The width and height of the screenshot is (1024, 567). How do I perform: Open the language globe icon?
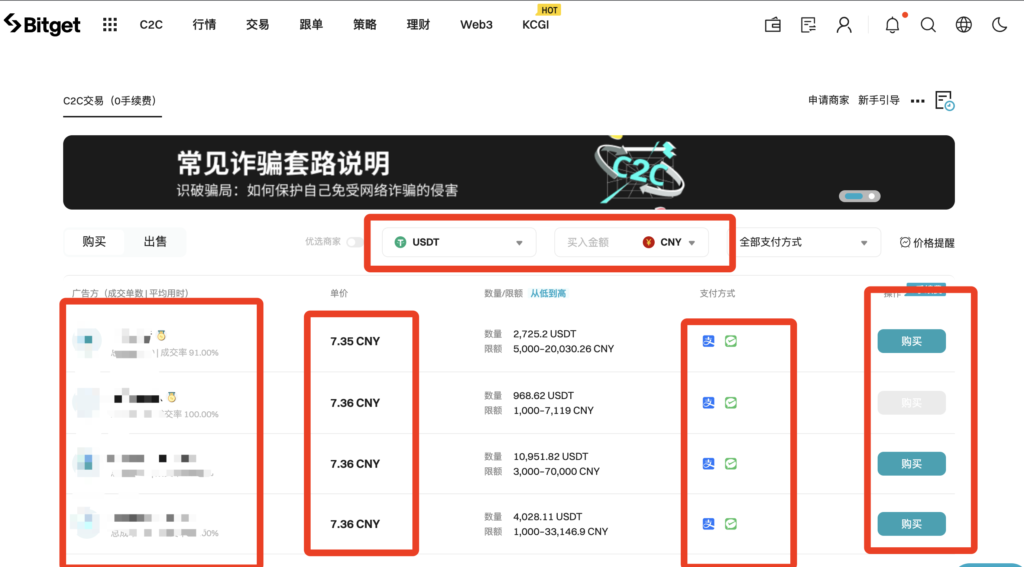[964, 25]
